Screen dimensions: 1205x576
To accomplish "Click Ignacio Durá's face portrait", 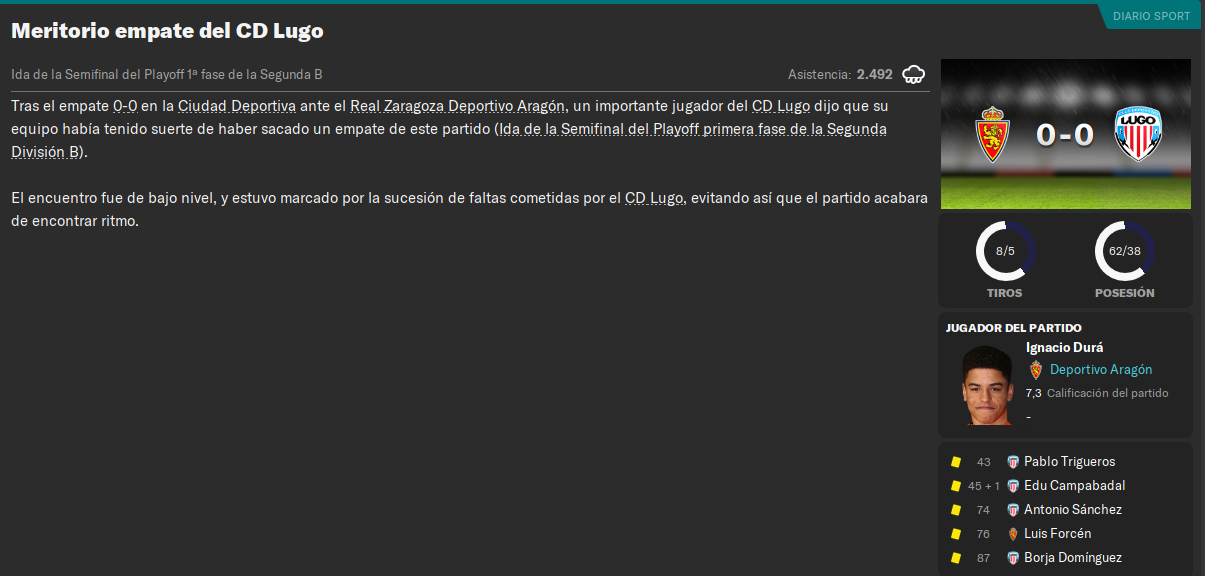I will 987,385.
